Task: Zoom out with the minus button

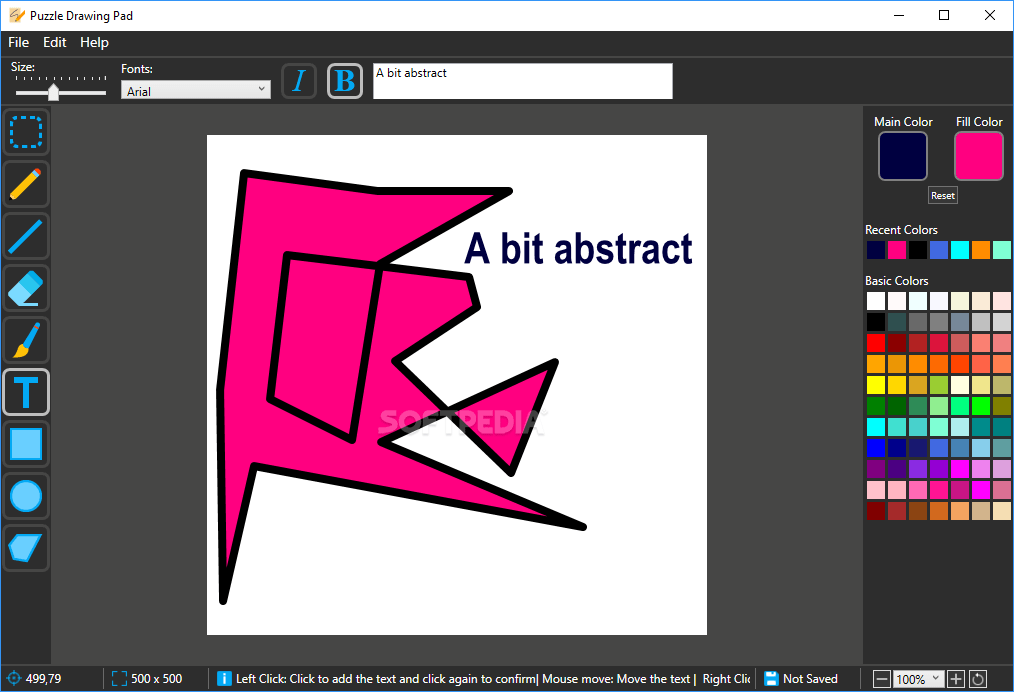Action: pyautogui.click(x=881, y=678)
